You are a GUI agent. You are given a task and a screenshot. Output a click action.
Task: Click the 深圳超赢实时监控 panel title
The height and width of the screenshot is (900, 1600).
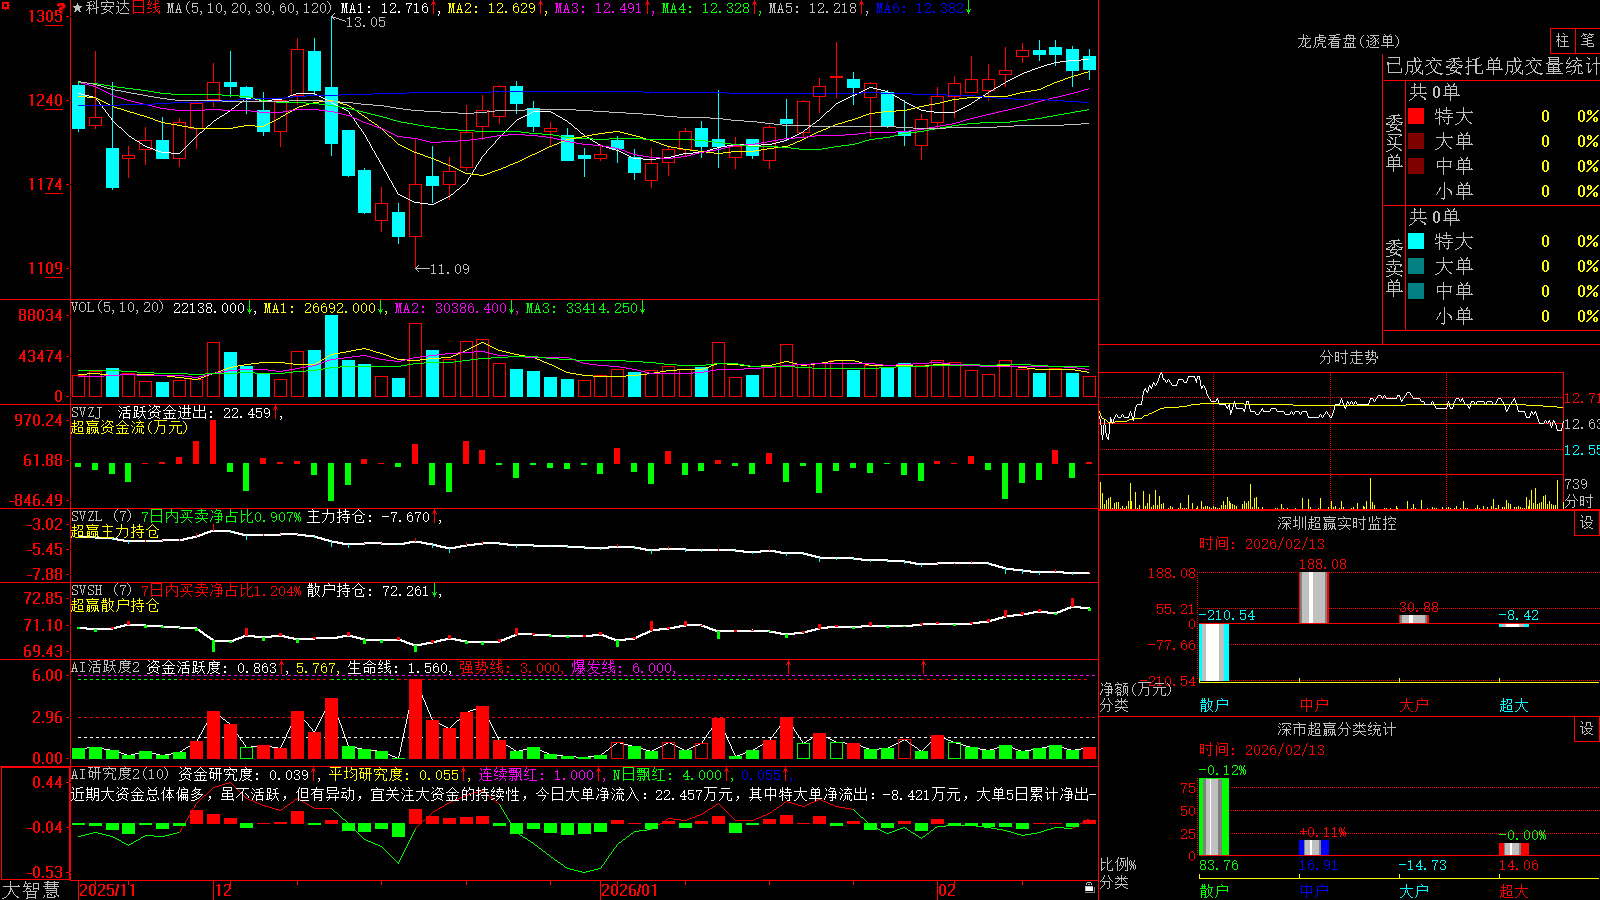tap(1336, 523)
